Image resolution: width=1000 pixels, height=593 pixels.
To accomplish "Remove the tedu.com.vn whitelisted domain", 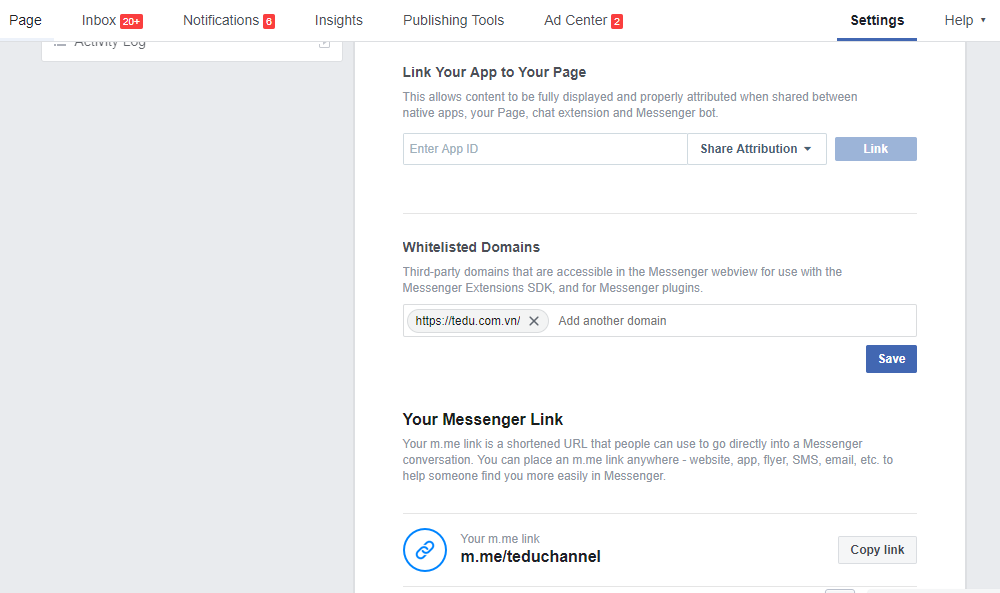I will pos(534,321).
